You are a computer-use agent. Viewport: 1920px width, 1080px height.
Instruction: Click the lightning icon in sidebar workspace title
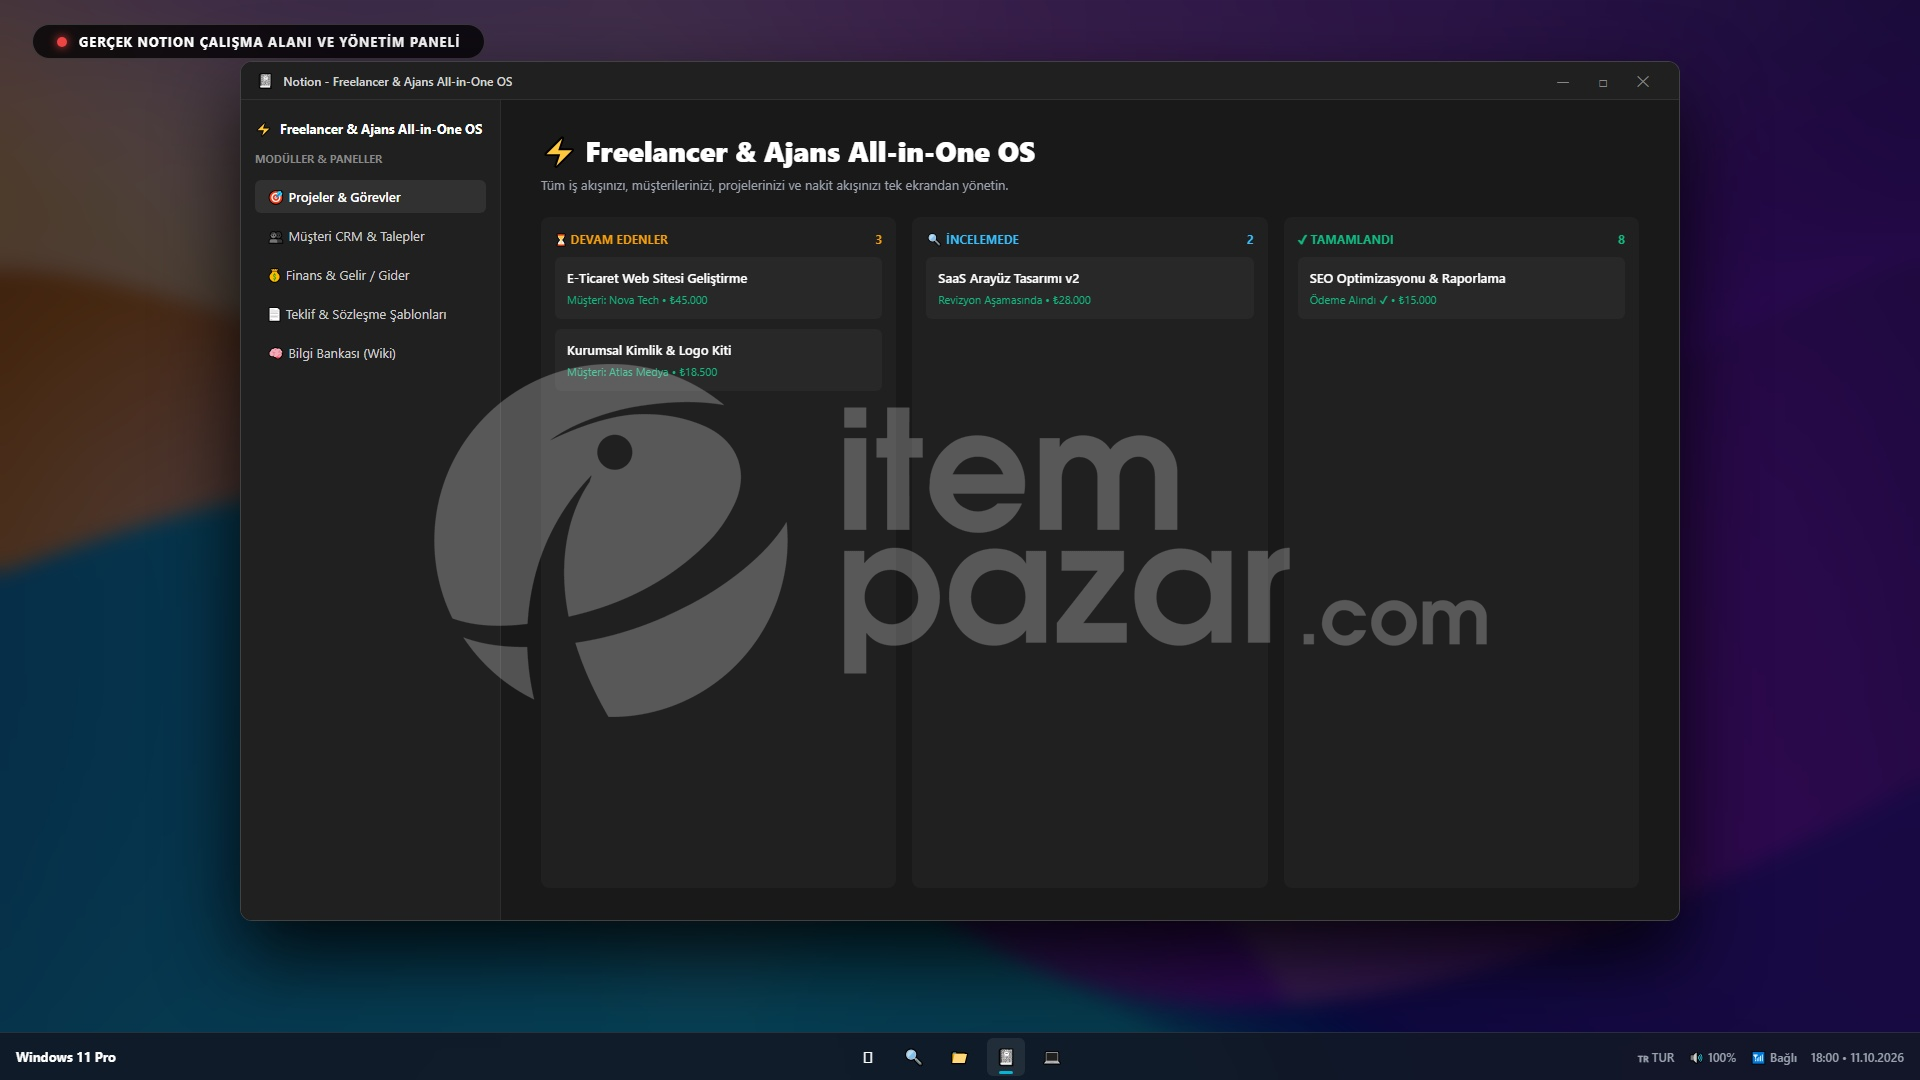coord(264,129)
